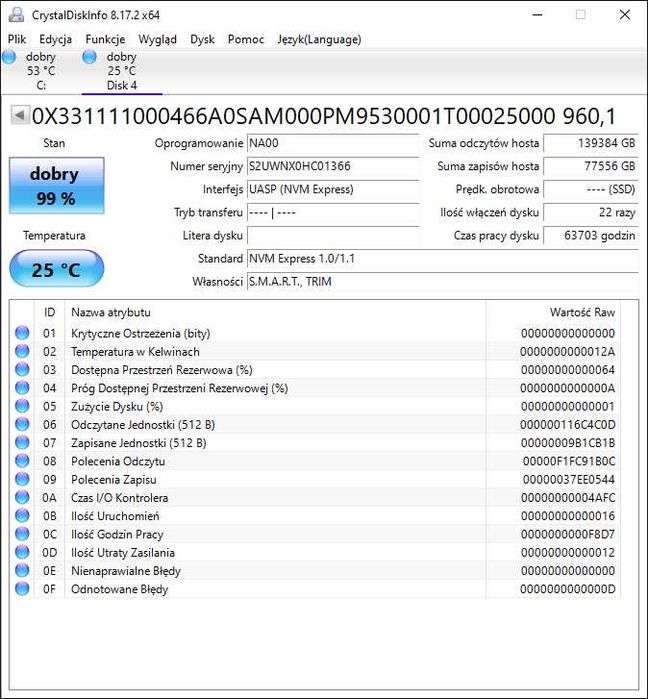648x699 pixels.
Task: Switch to the C: drive tab
Action: (41, 71)
